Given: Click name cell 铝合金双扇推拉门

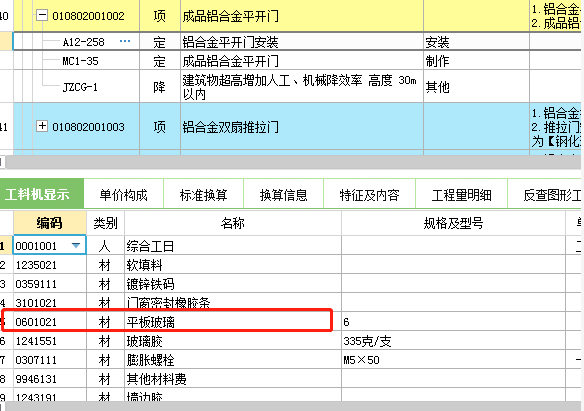Looking at the screenshot, I should tap(302, 127).
